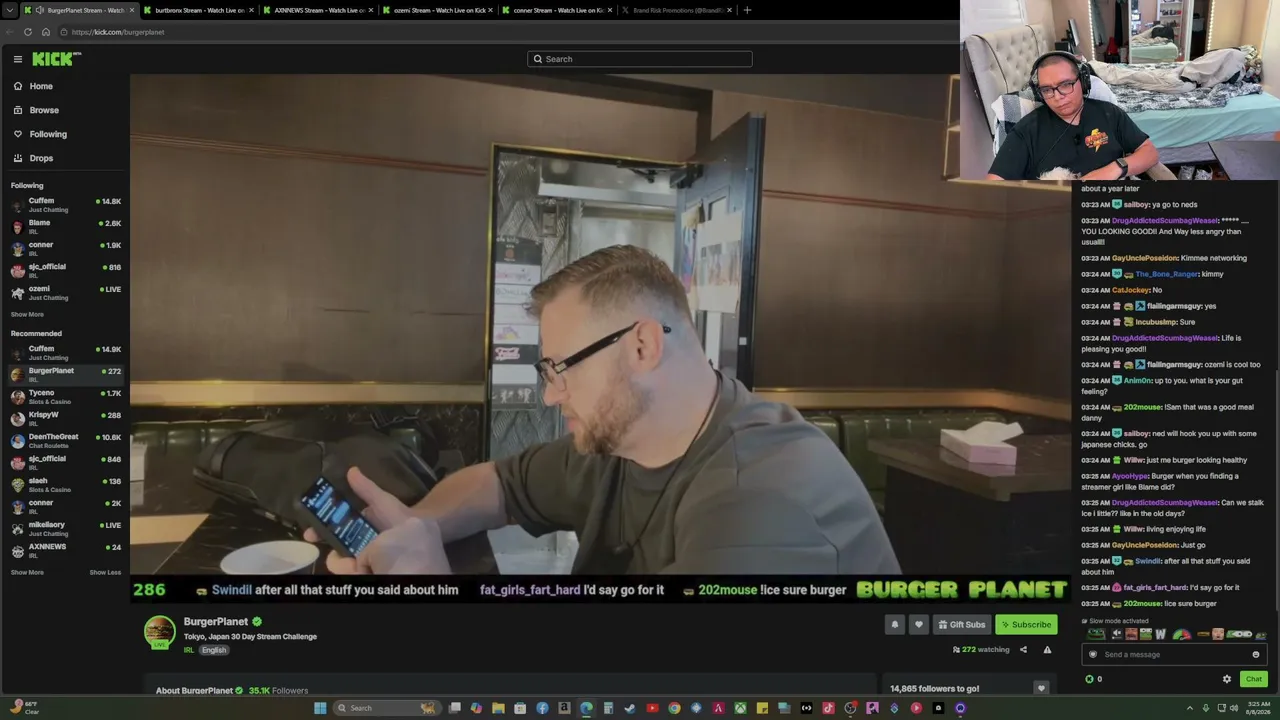The width and height of the screenshot is (1280, 720).
Task: Open a new browser tab
Action: pos(747,10)
